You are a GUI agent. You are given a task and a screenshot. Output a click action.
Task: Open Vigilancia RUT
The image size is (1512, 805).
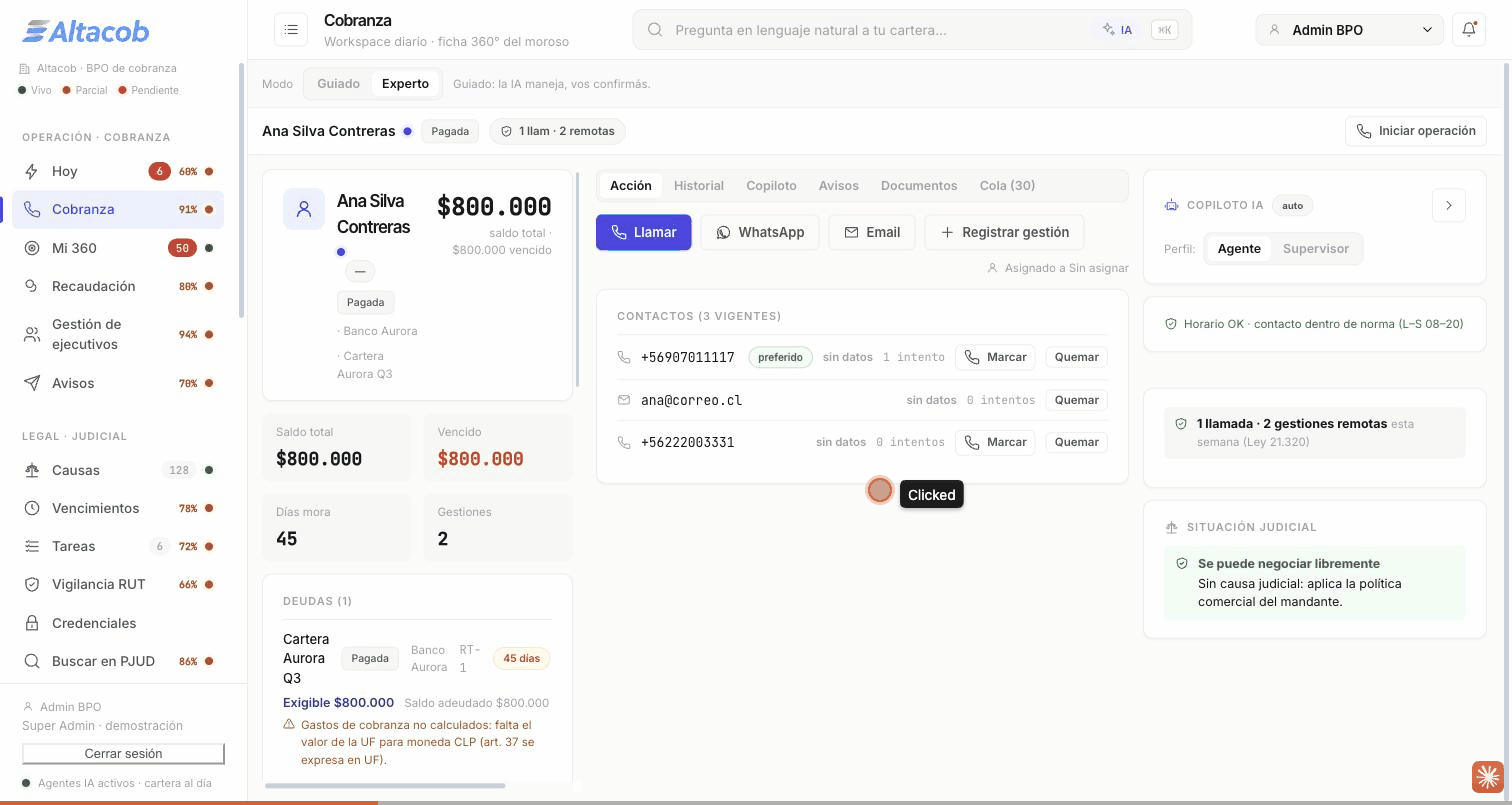[x=118, y=584]
